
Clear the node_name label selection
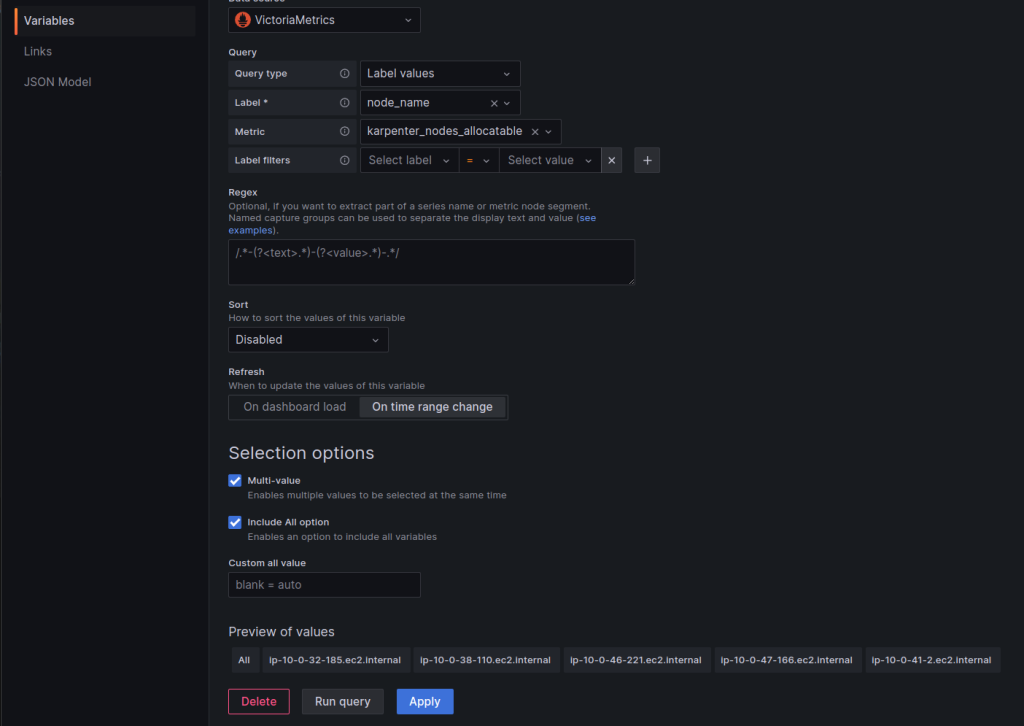(493, 102)
